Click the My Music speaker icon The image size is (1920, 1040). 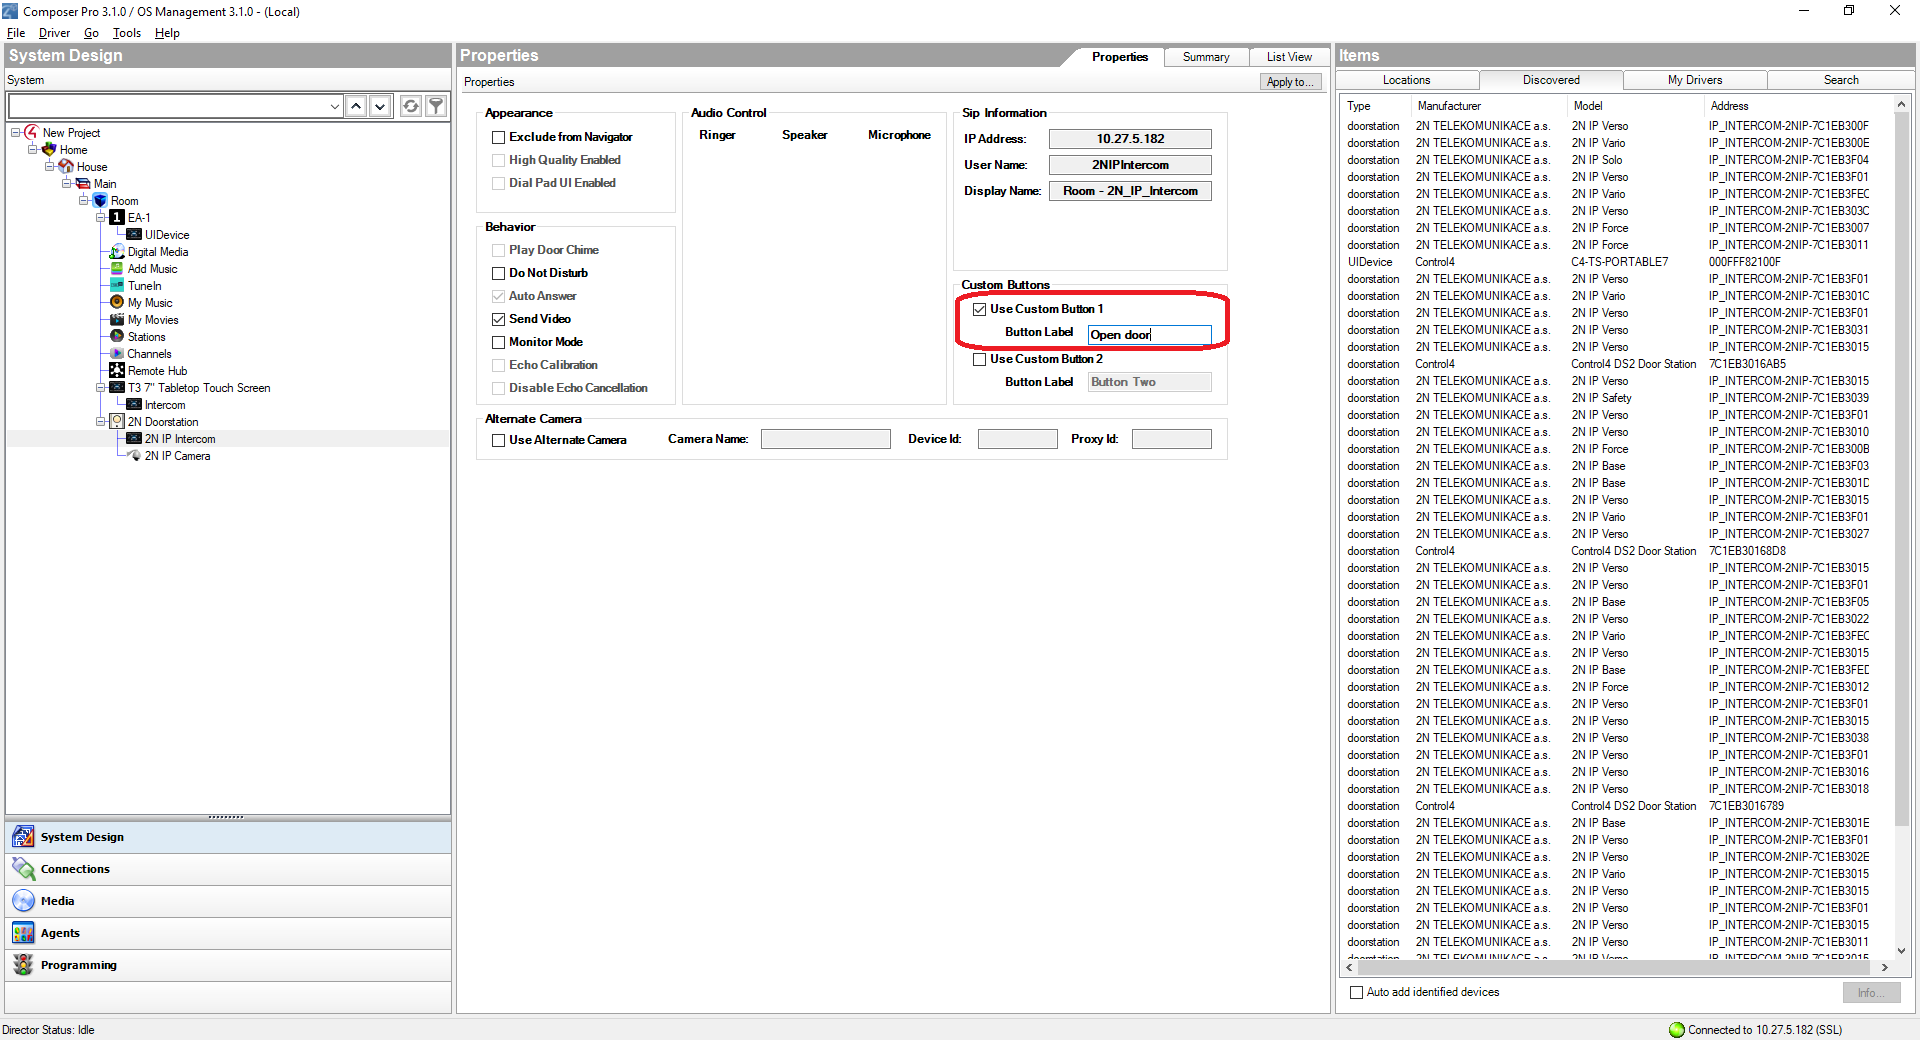[x=117, y=303]
